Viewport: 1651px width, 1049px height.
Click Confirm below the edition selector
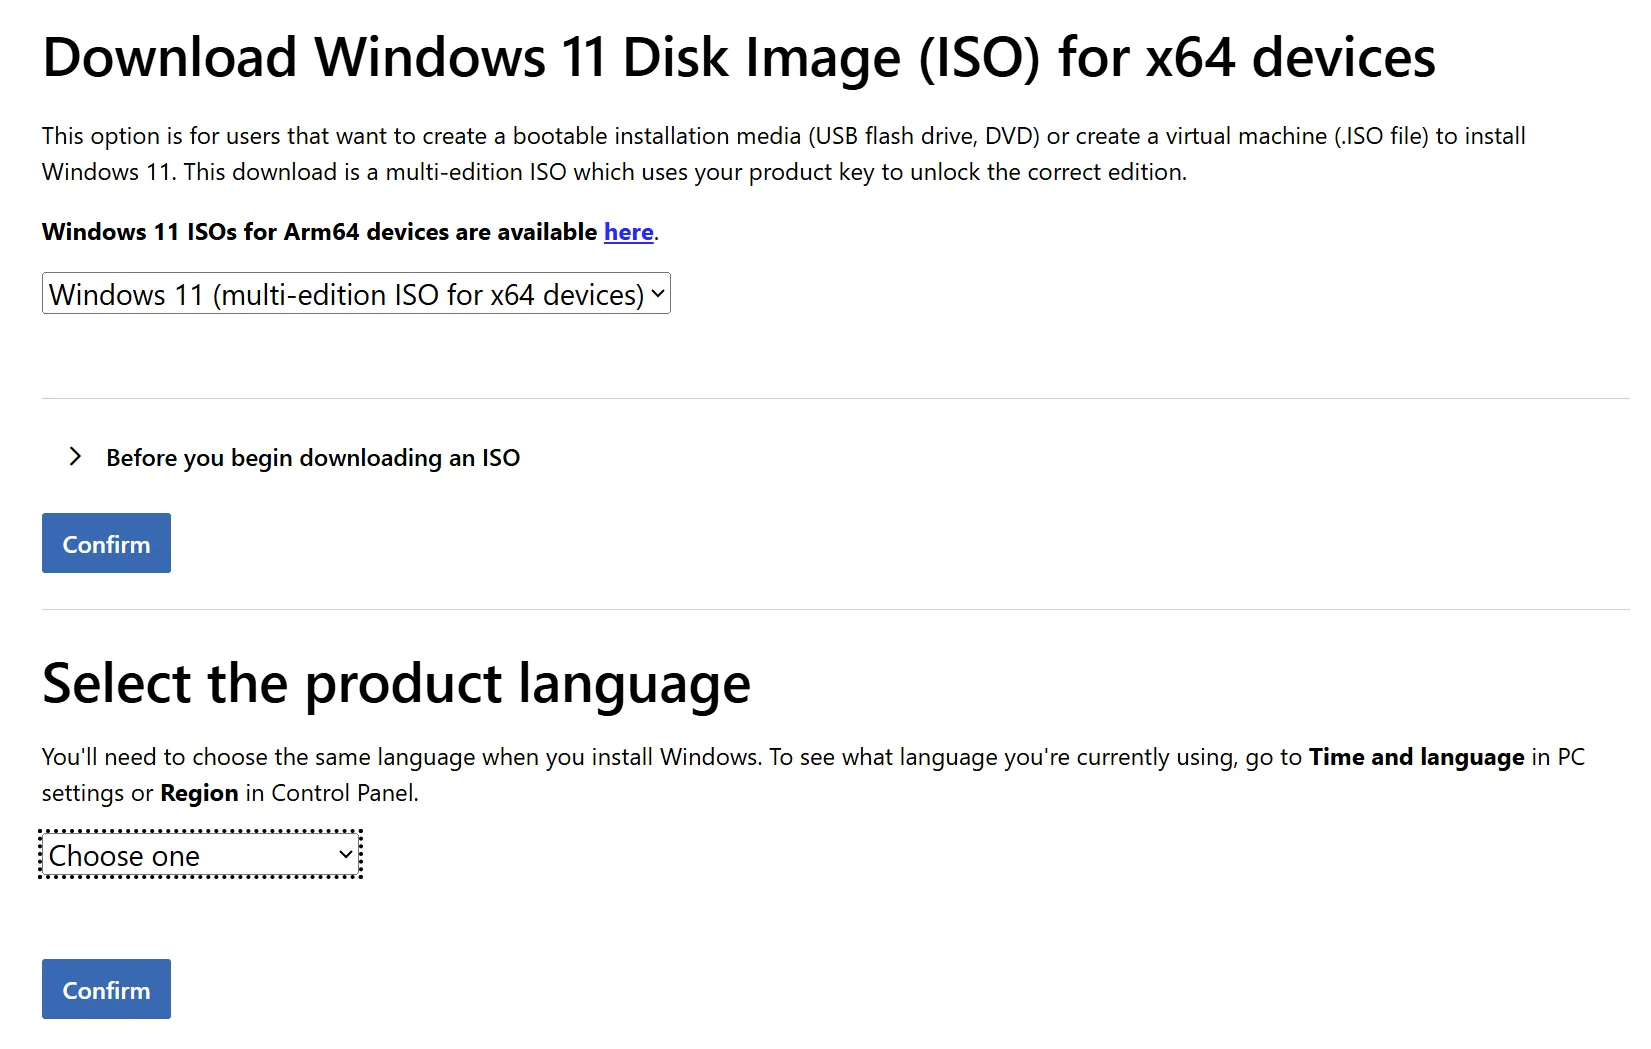click(x=106, y=543)
